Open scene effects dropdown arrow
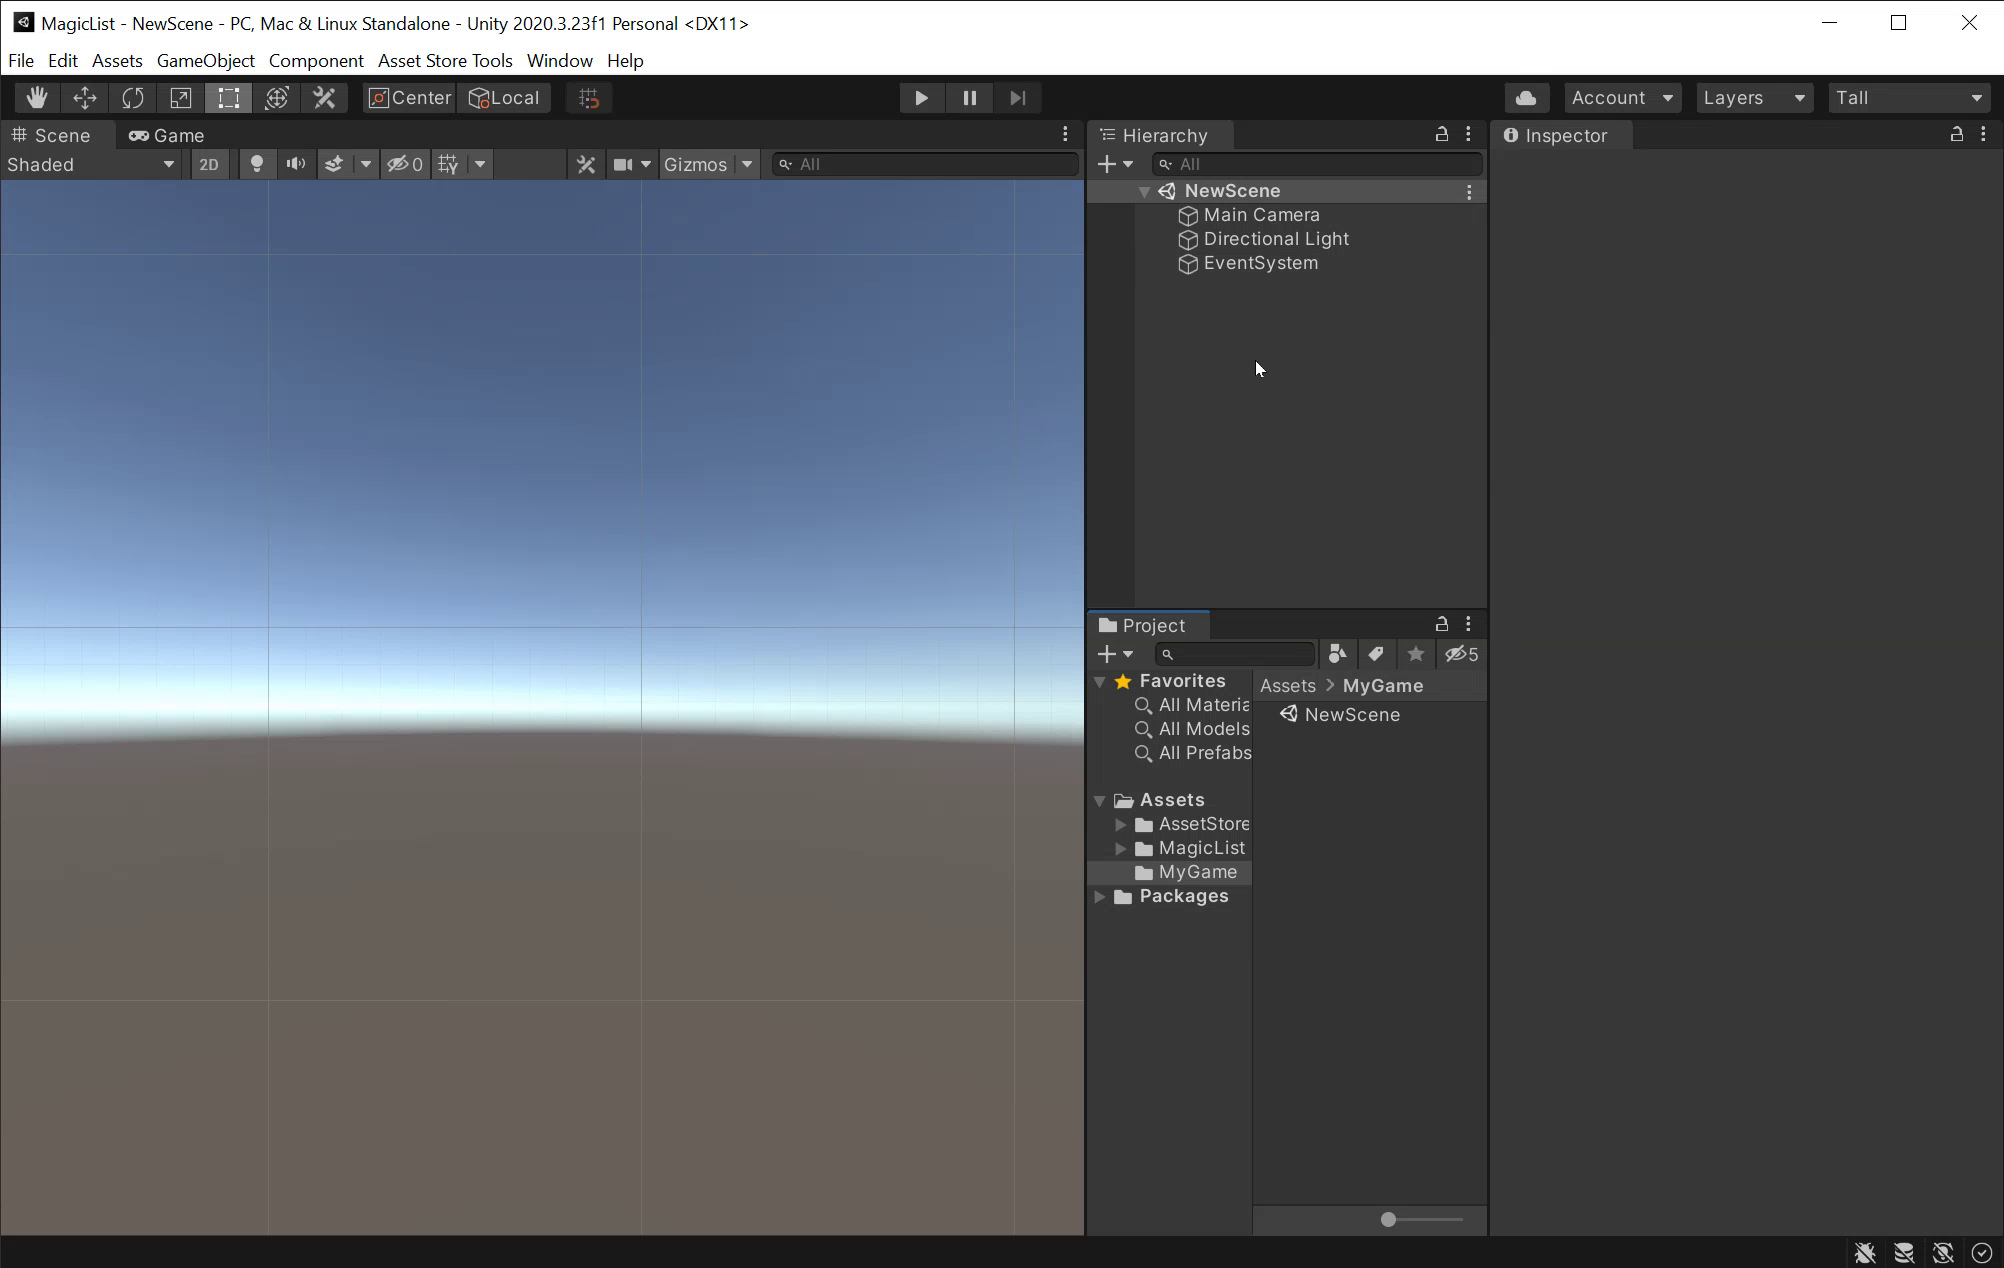 pos(366,164)
